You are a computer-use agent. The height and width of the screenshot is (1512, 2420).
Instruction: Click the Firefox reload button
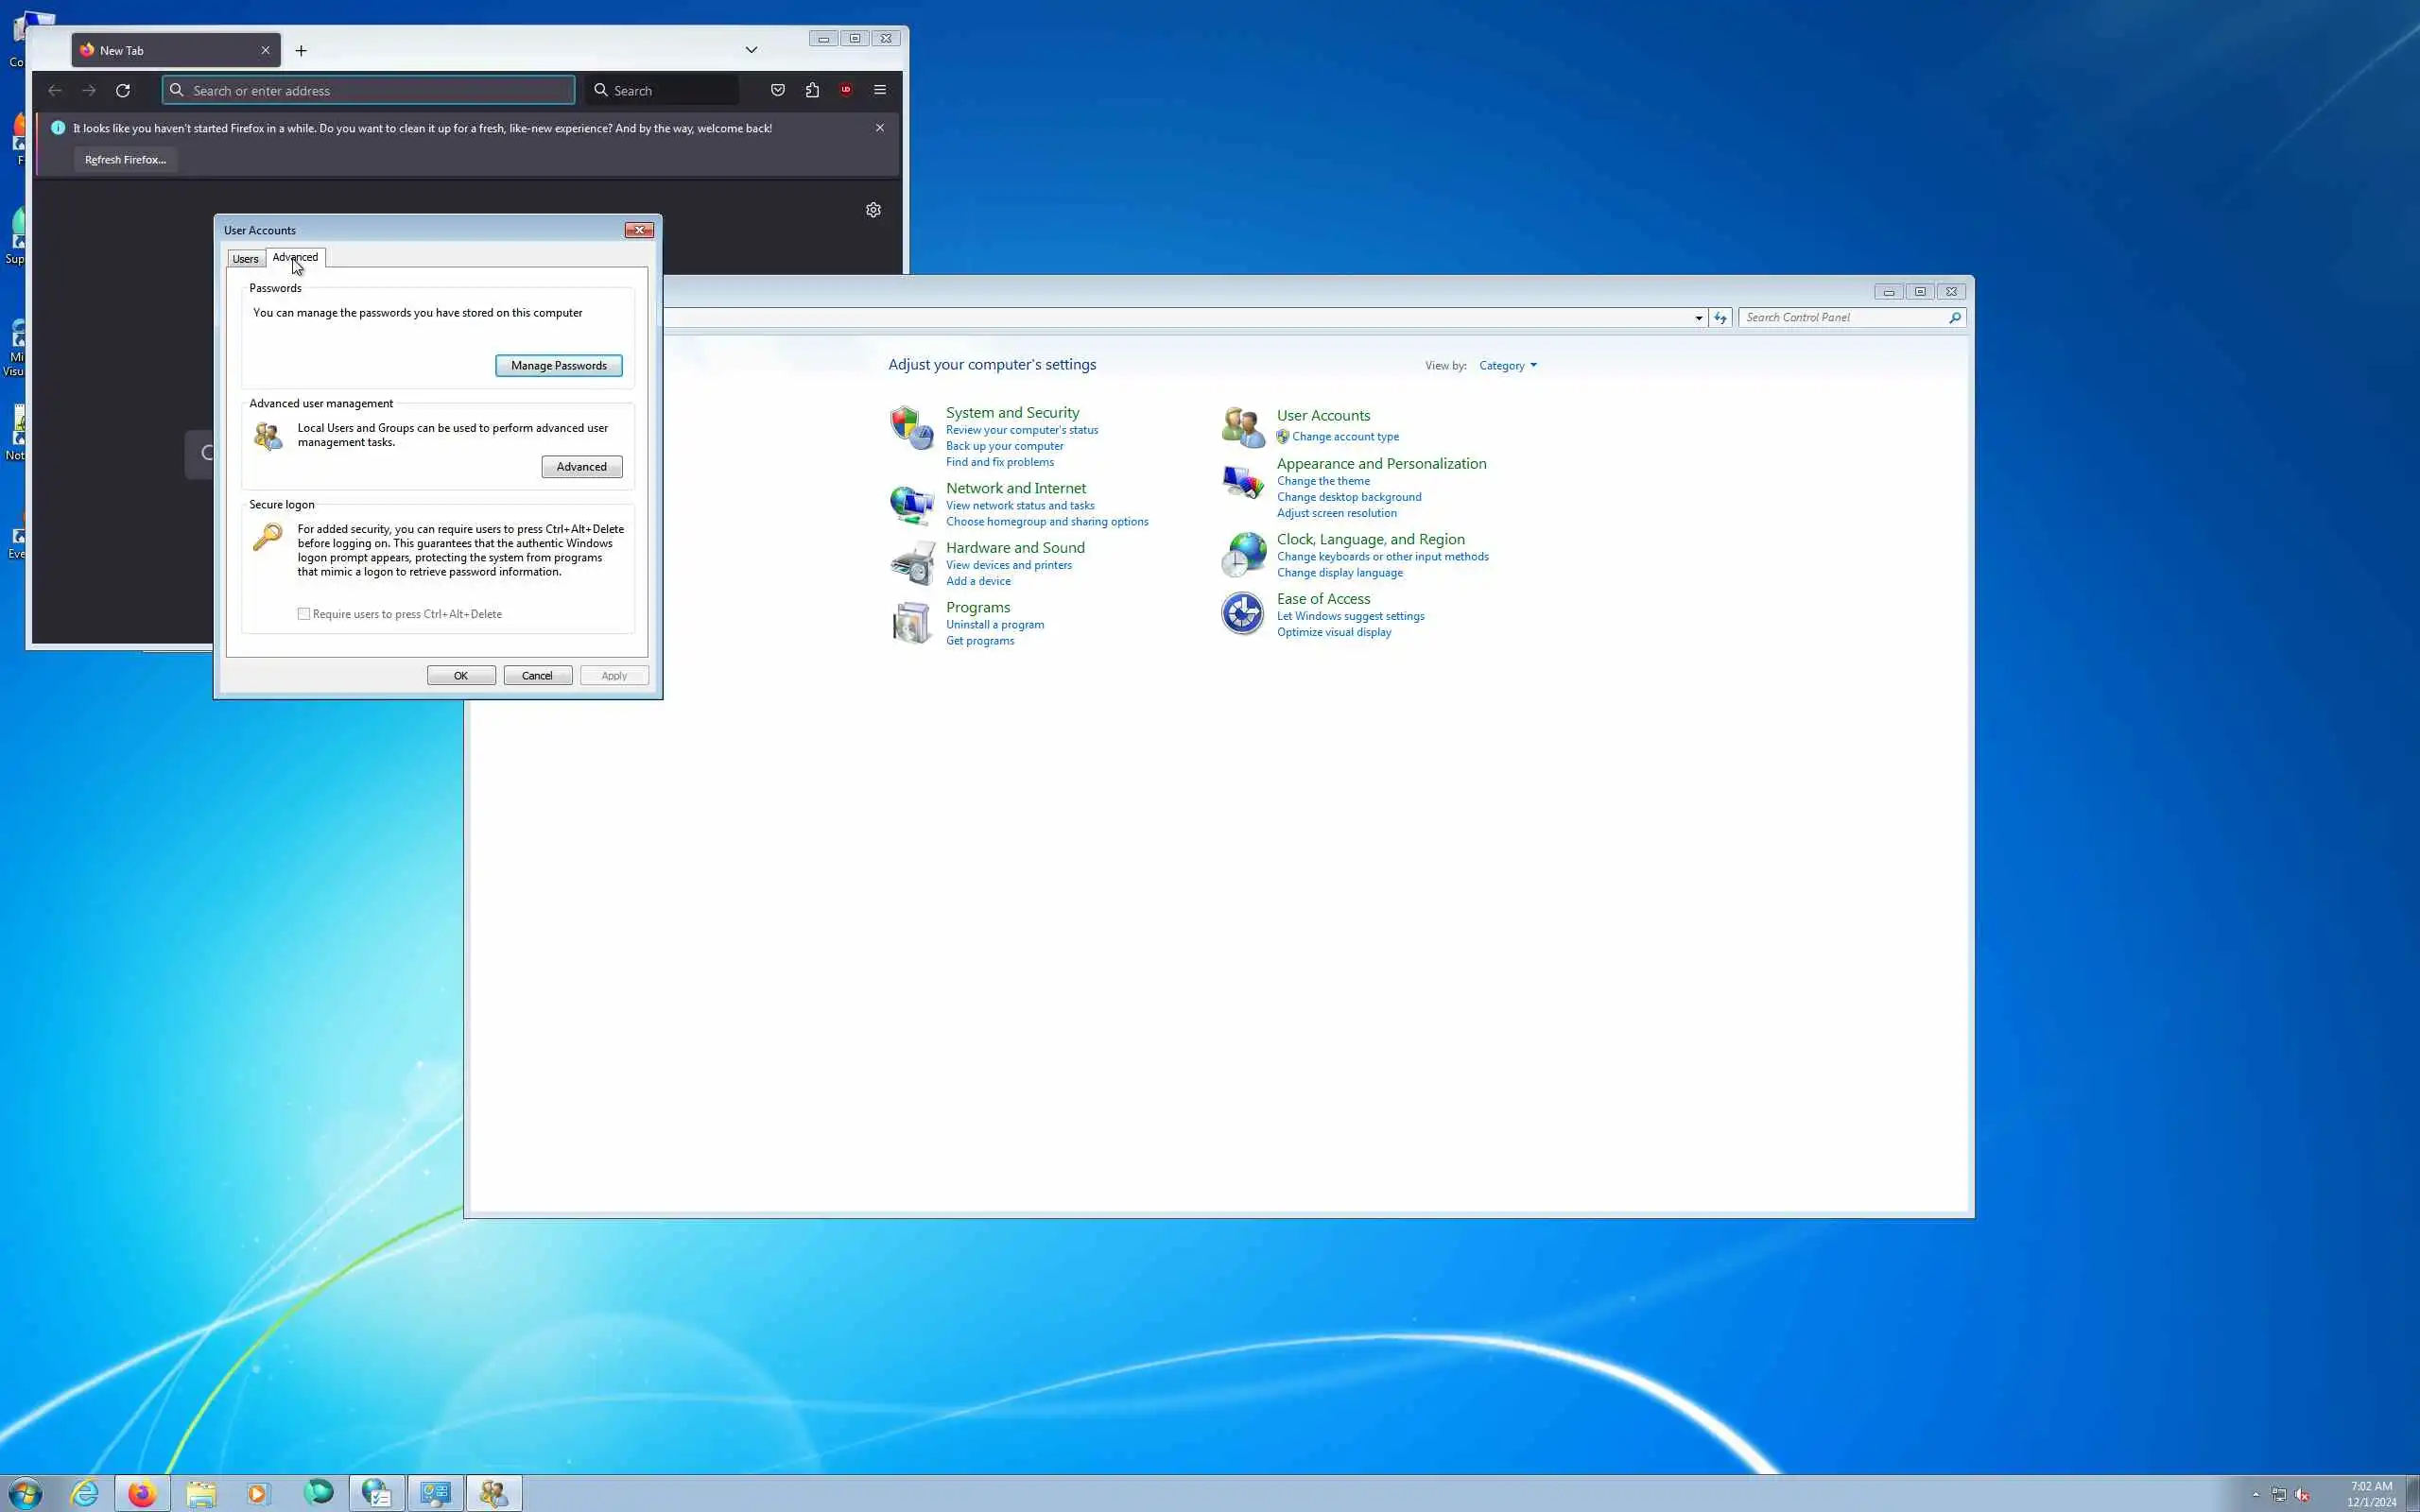click(123, 90)
